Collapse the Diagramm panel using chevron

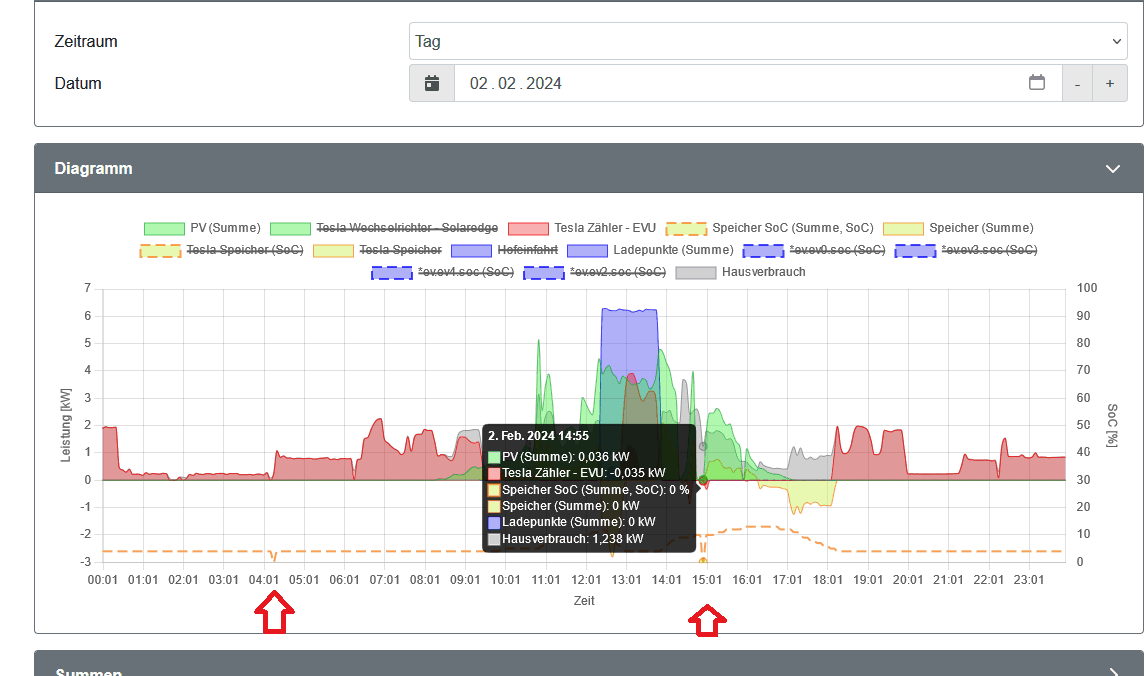[x=1113, y=169]
